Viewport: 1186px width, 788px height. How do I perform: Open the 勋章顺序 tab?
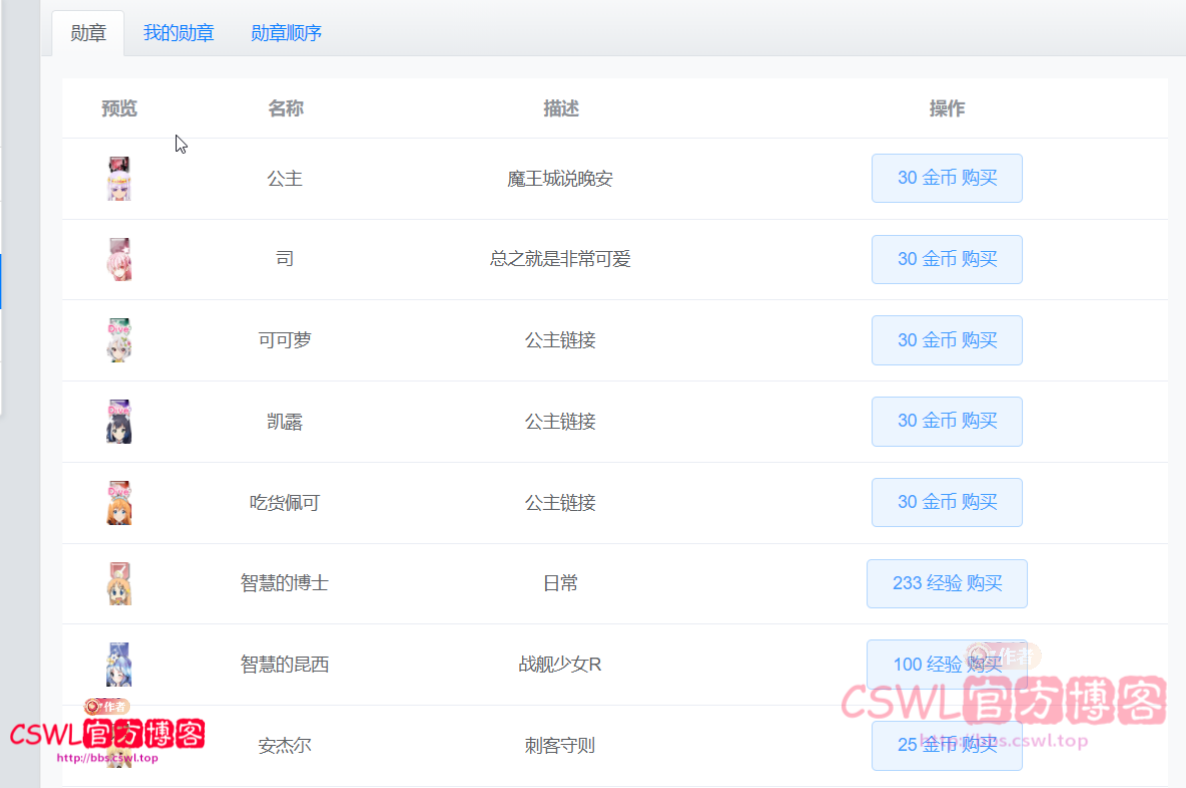[286, 33]
